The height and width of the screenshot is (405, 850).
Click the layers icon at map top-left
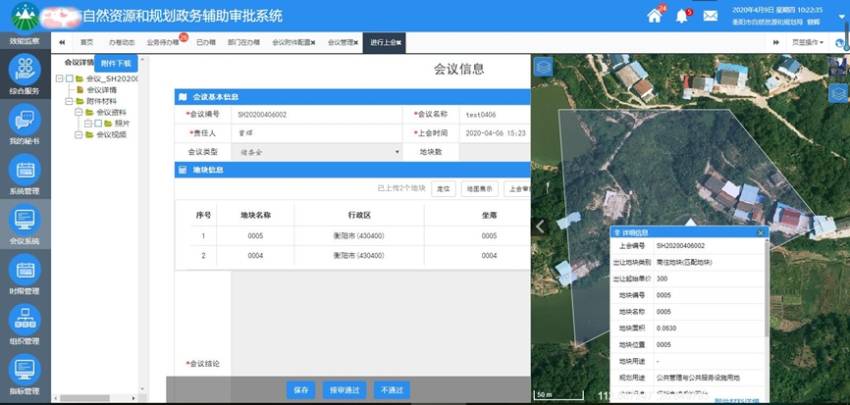[x=543, y=67]
